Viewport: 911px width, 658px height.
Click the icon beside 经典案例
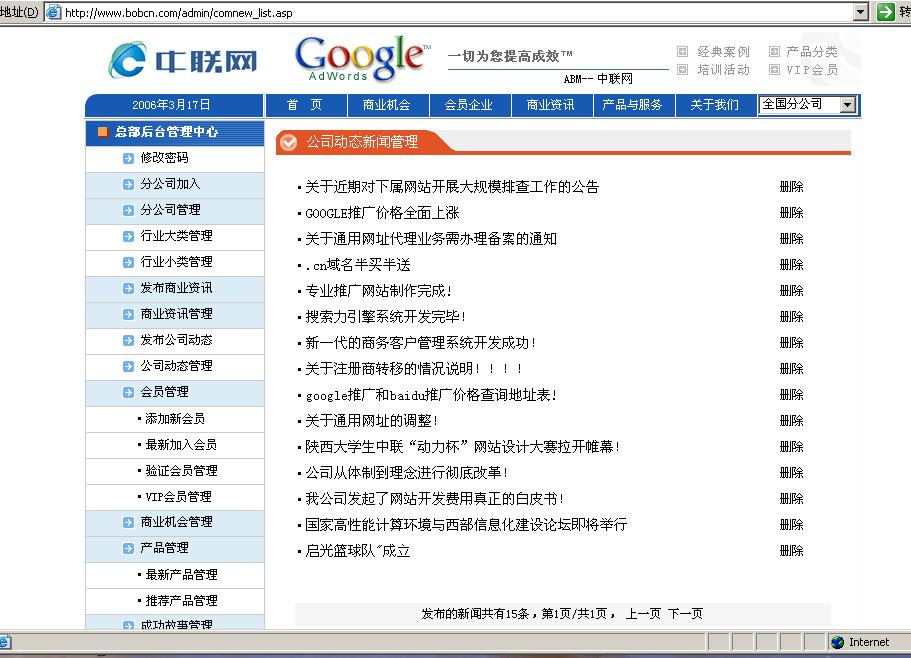coord(683,51)
